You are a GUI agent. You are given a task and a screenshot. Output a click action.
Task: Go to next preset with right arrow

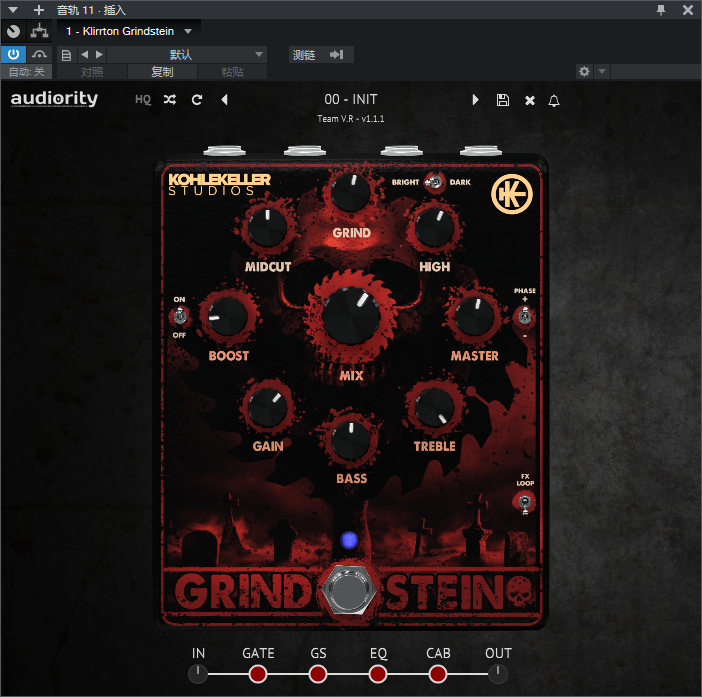point(475,99)
